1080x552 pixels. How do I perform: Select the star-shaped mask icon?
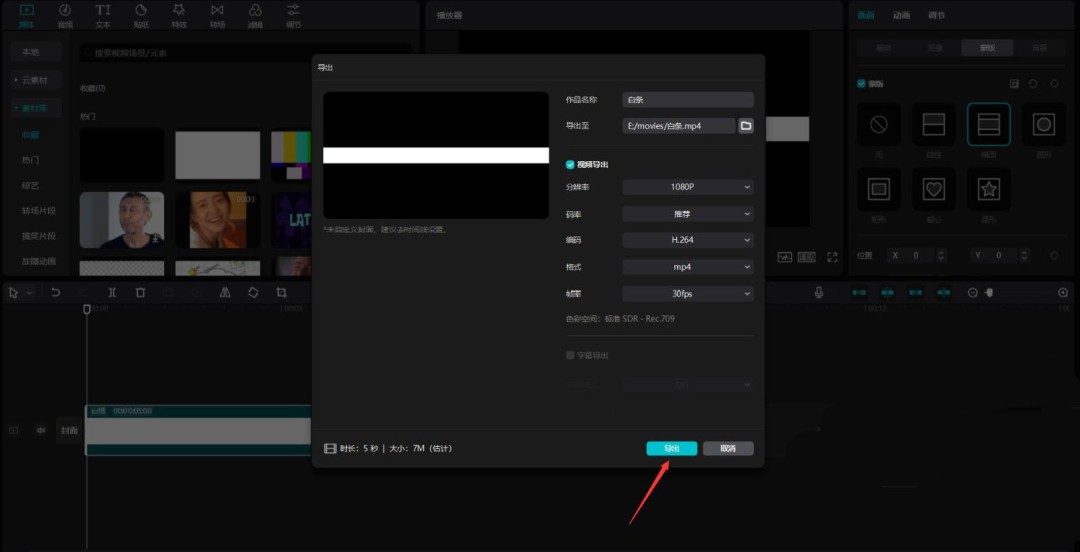click(988, 188)
